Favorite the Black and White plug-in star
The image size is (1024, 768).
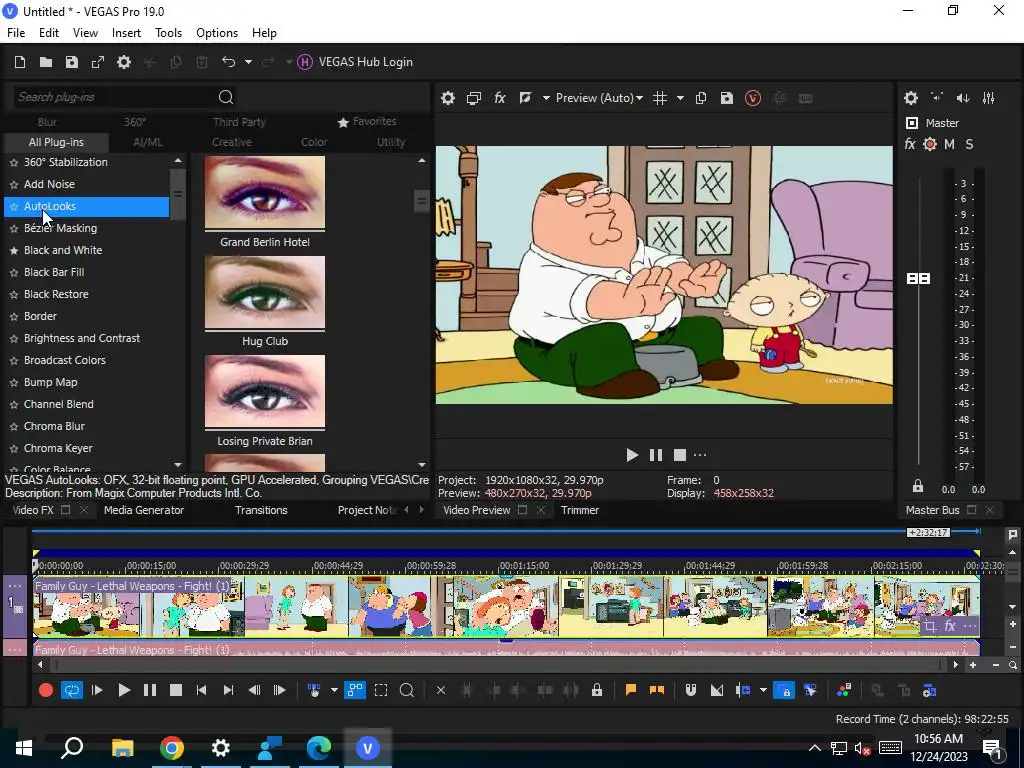click(x=14, y=250)
